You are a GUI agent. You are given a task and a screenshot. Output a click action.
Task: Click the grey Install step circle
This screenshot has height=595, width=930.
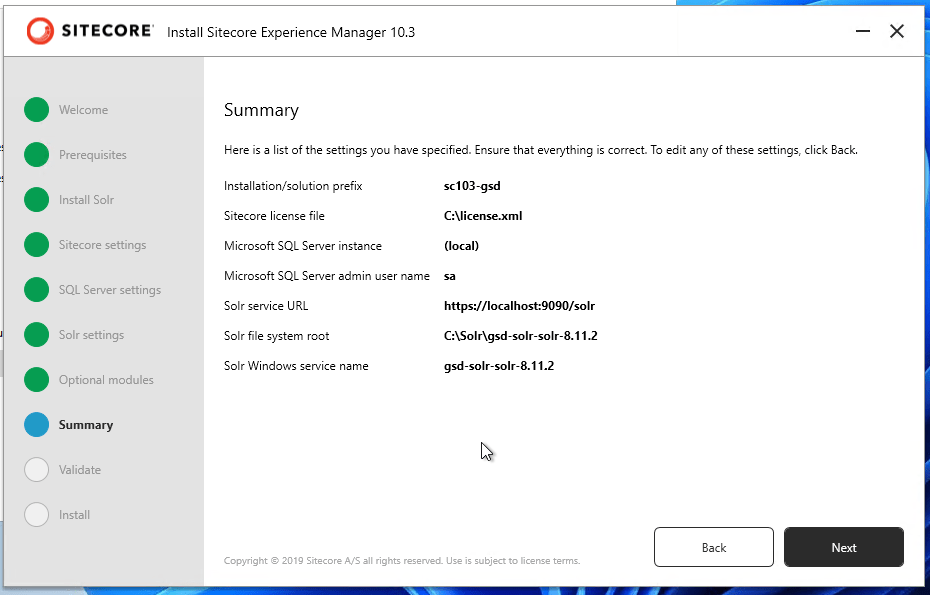(x=37, y=515)
